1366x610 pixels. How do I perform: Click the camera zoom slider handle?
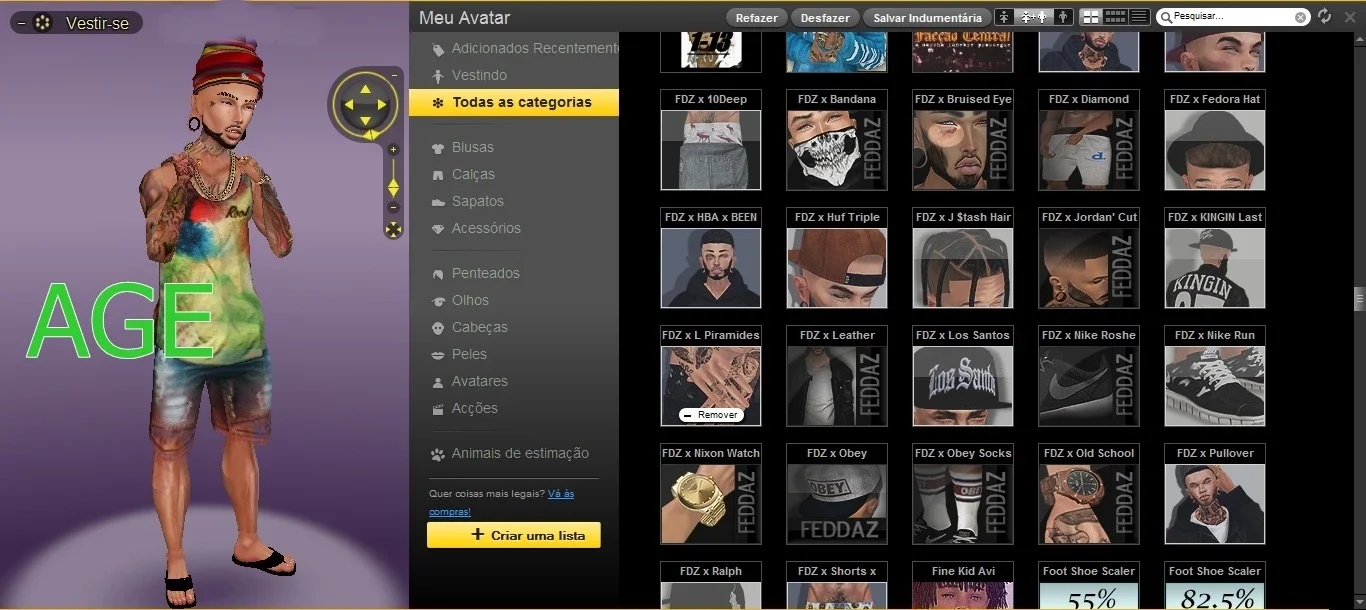pos(393,187)
